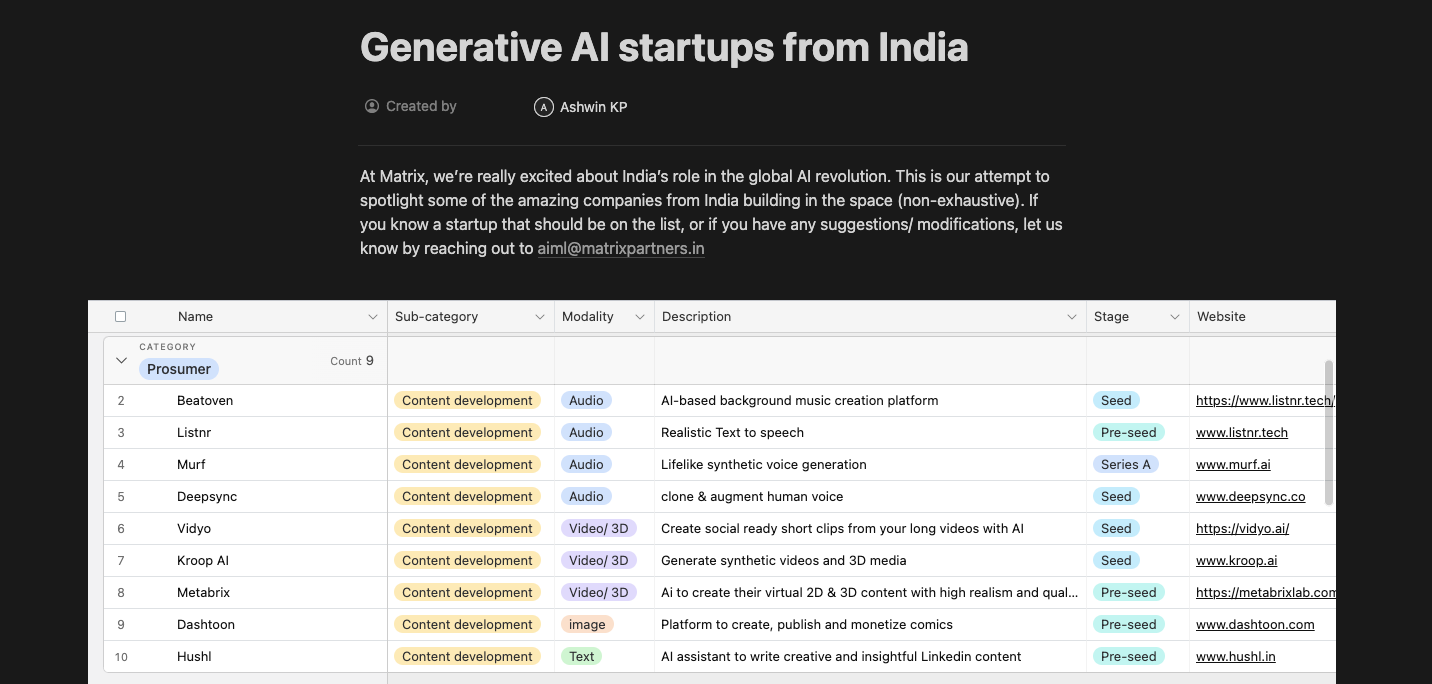Open the www.dashtoon.com website link
Screen dimensions: 1432x684
tap(1255, 625)
